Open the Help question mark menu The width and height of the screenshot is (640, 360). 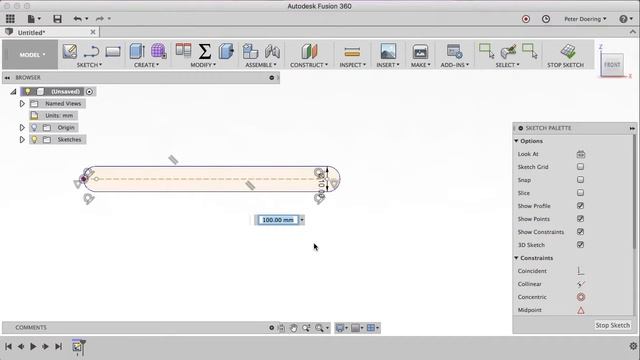(625, 19)
